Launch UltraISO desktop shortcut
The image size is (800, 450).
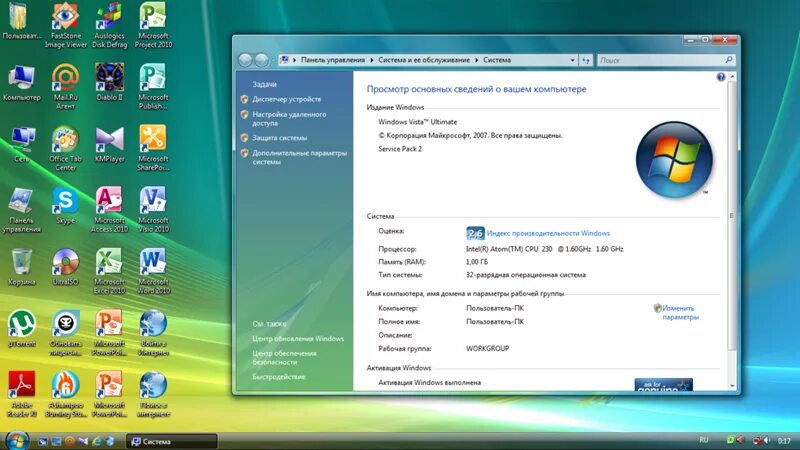pos(65,267)
